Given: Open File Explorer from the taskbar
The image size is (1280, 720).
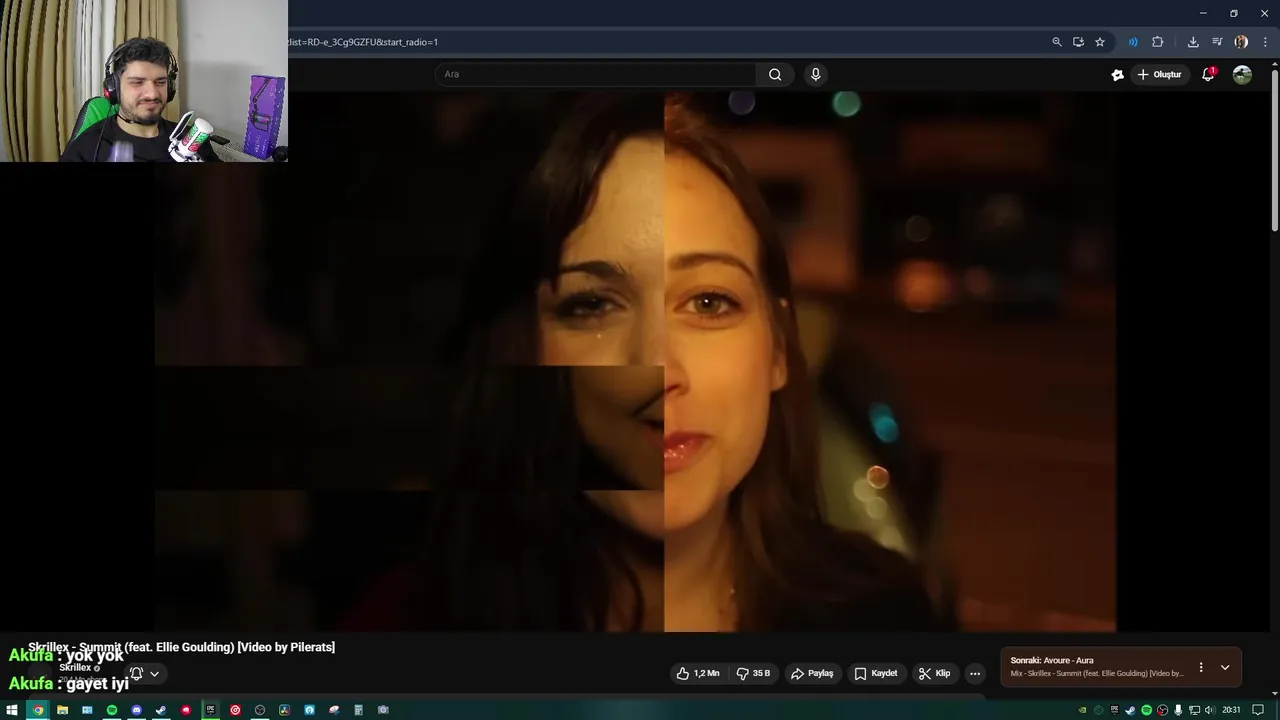Looking at the screenshot, I should click(62, 710).
